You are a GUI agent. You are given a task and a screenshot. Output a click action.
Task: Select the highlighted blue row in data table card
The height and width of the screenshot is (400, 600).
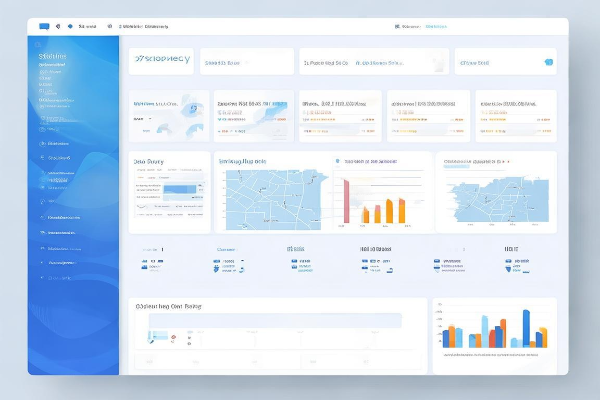pyautogui.click(x=180, y=189)
